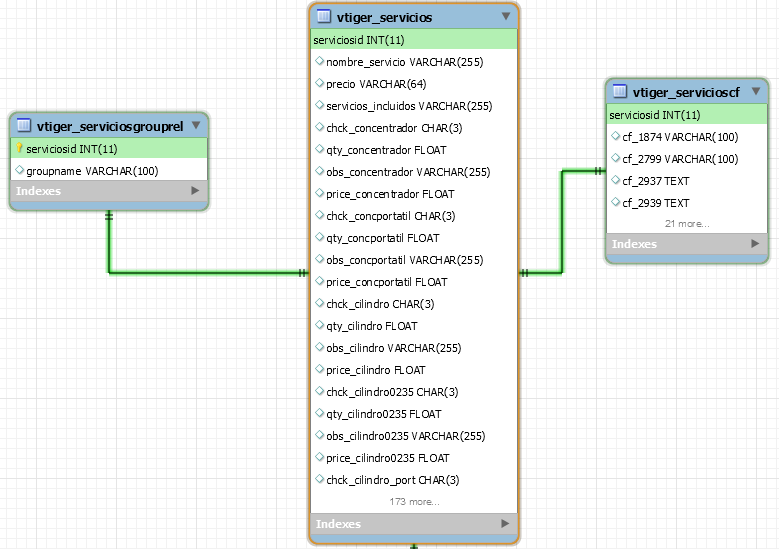The width and height of the screenshot is (779, 549).
Task: Select the vtiger_servicios table title
Action: pos(384,17)
